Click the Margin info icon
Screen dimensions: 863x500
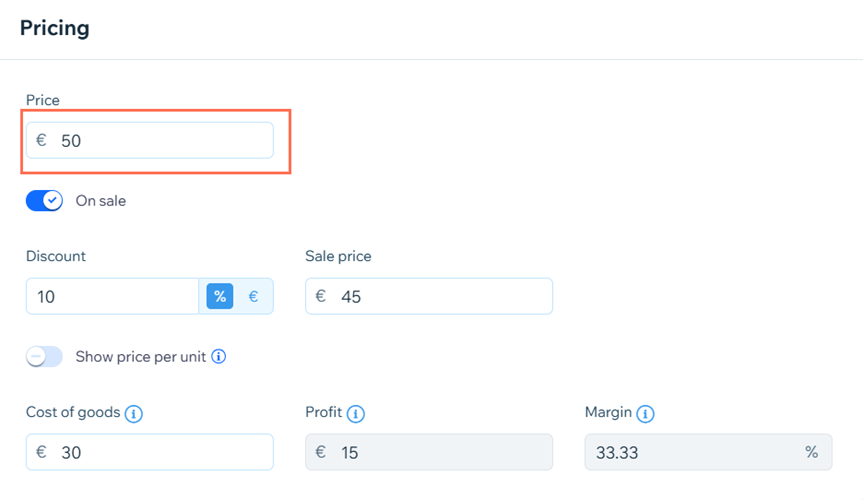coord(645,413)
